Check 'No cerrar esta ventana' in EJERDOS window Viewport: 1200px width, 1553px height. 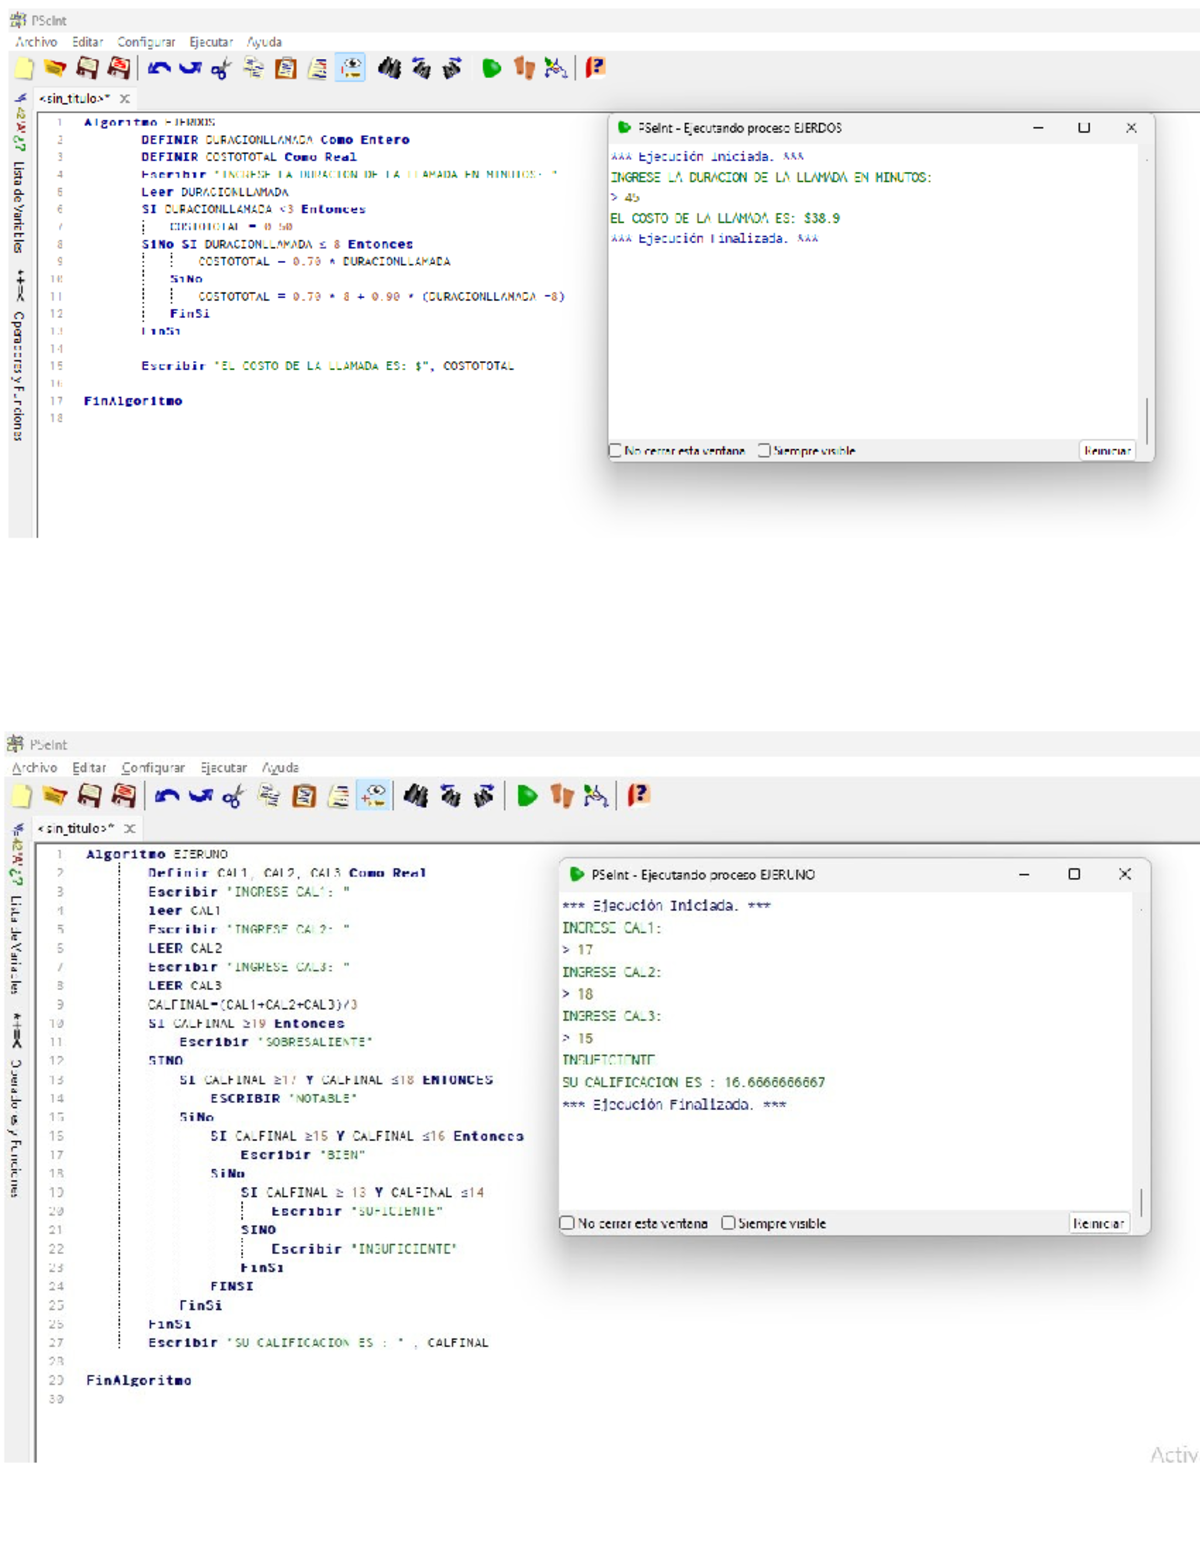(616, 451)
